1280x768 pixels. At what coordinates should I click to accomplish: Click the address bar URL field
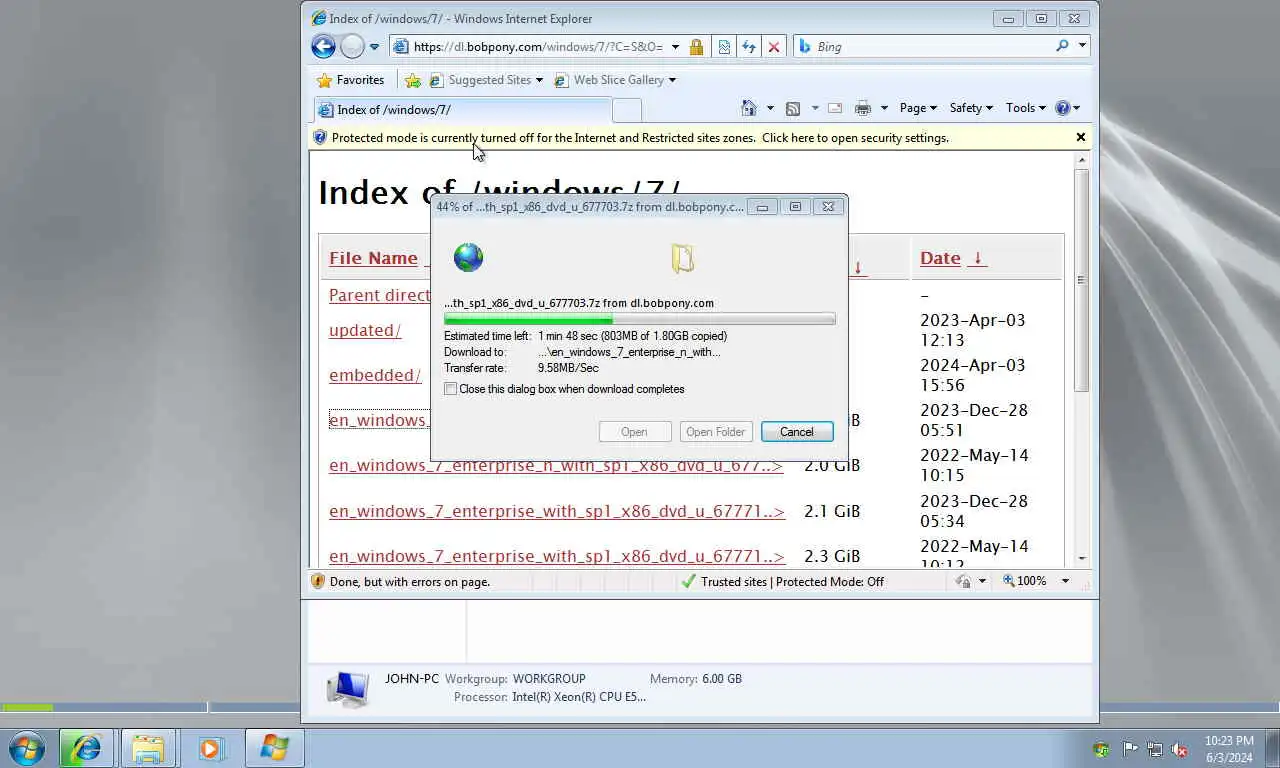538,47
